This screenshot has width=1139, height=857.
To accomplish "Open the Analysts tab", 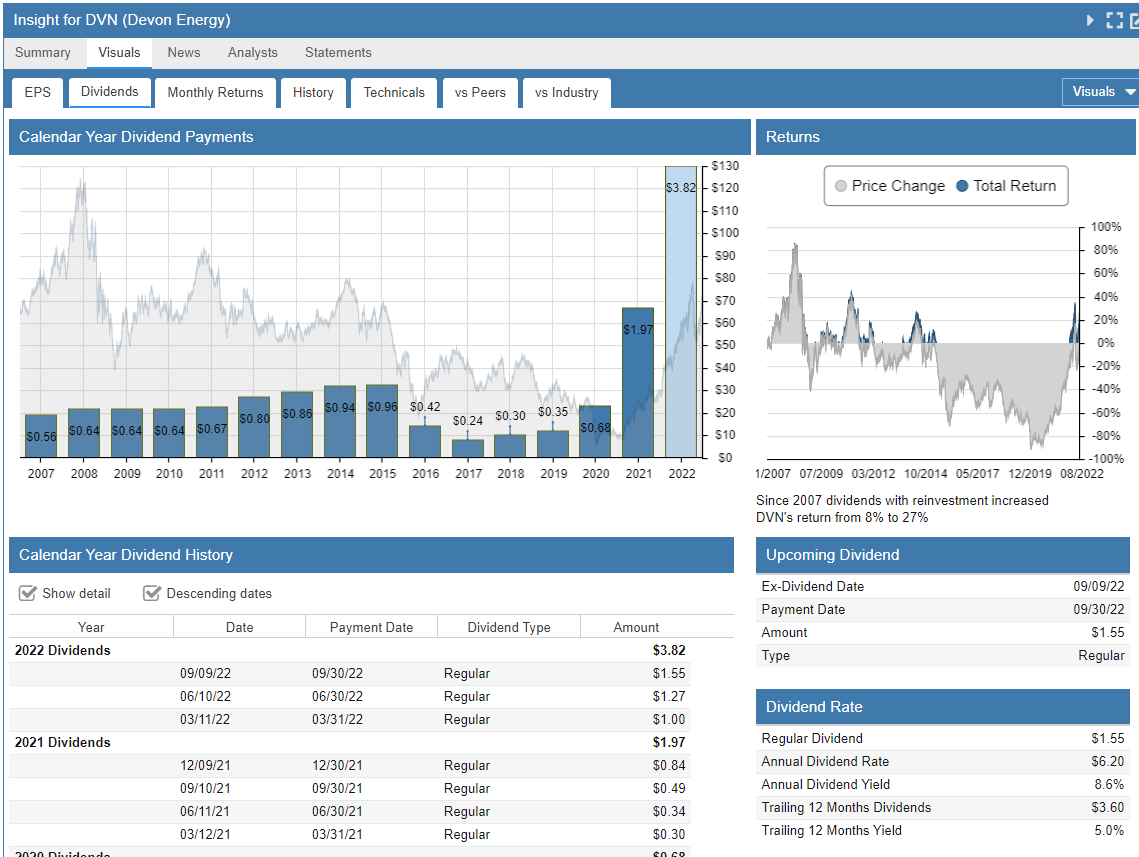I will (253, 52).
